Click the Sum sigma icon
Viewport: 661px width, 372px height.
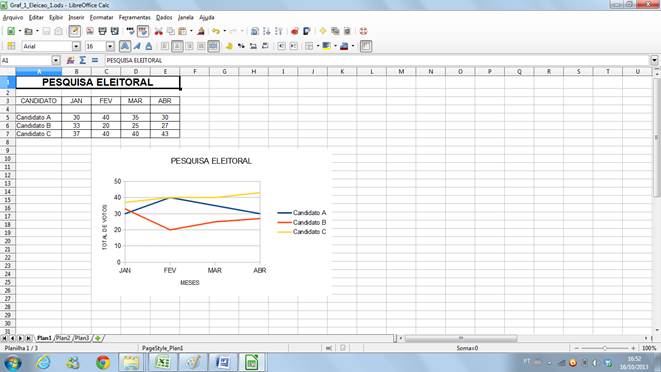83,61
